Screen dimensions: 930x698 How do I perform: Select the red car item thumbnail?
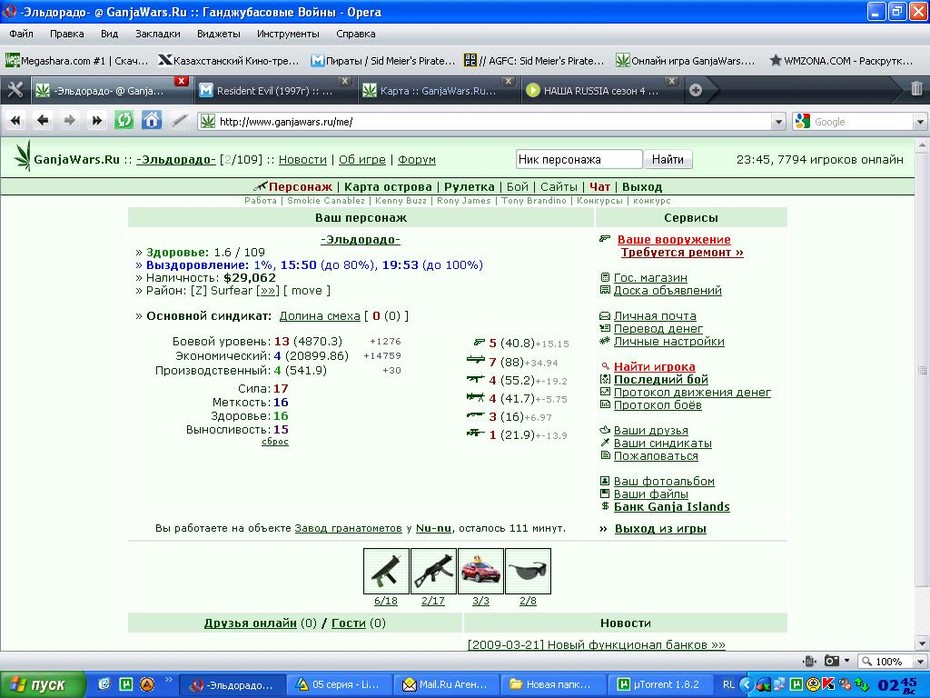(480, 571)
